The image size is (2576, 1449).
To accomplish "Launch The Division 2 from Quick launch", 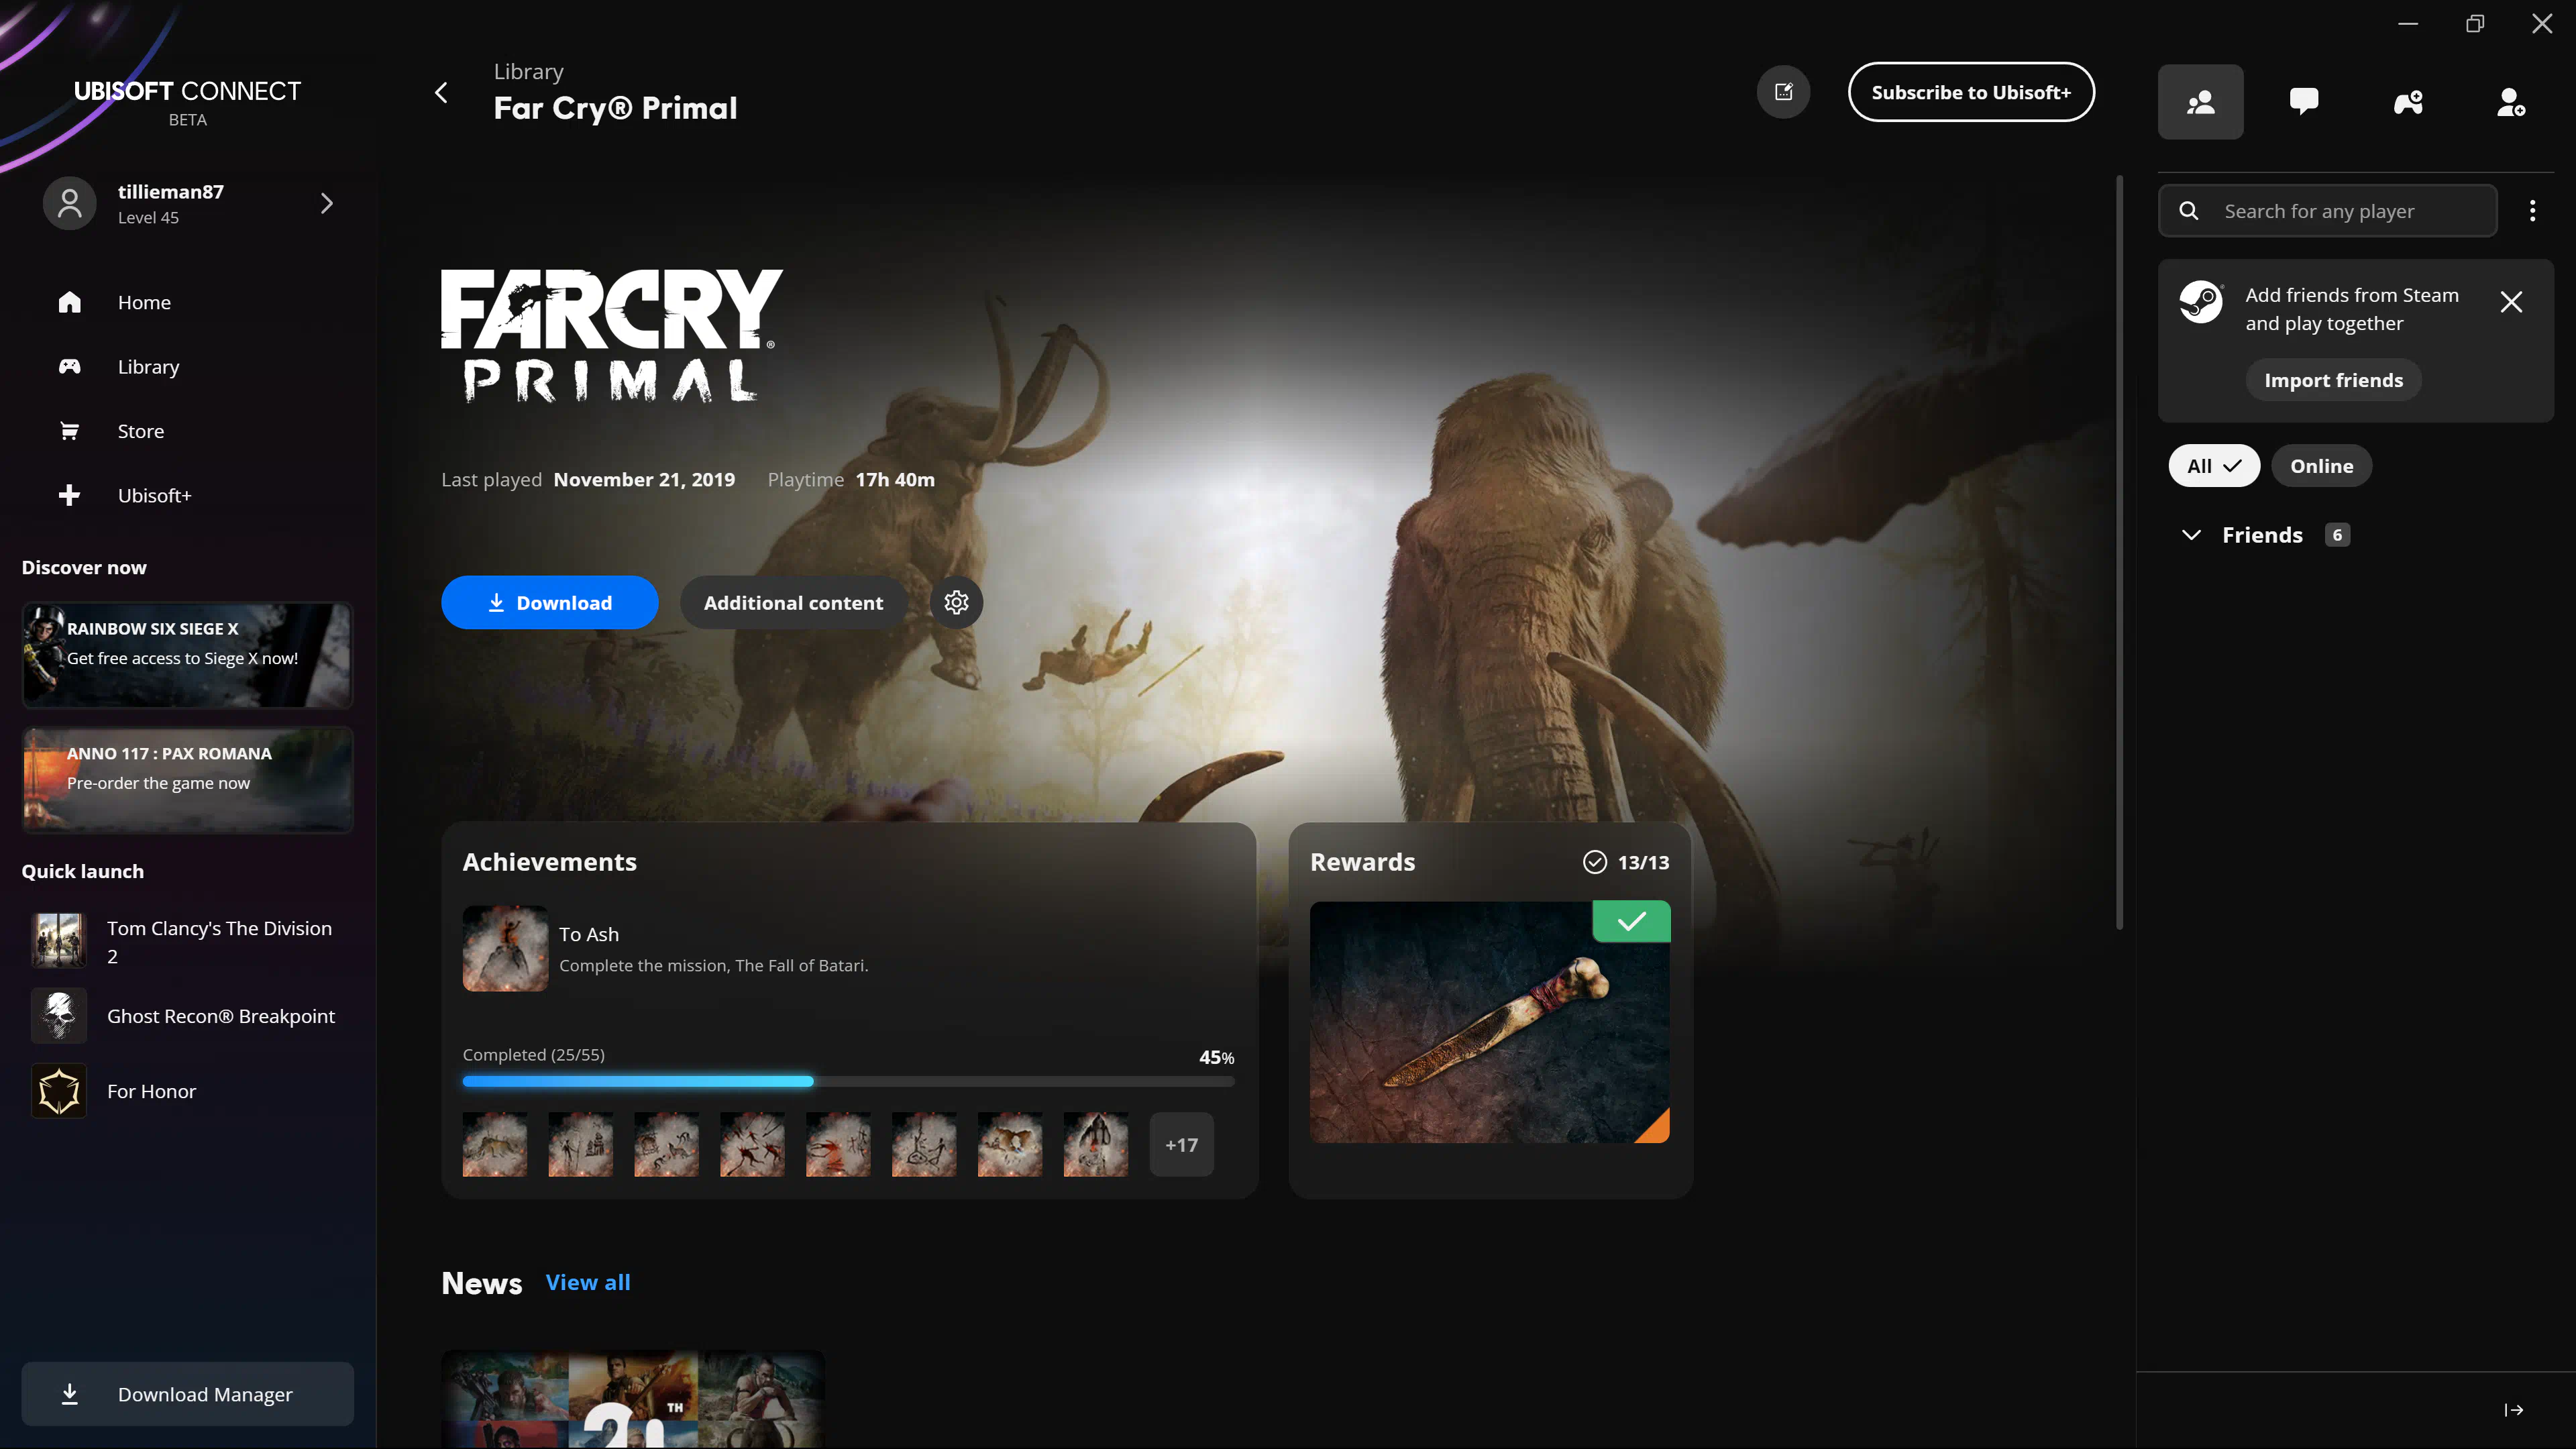I will 187,941.
